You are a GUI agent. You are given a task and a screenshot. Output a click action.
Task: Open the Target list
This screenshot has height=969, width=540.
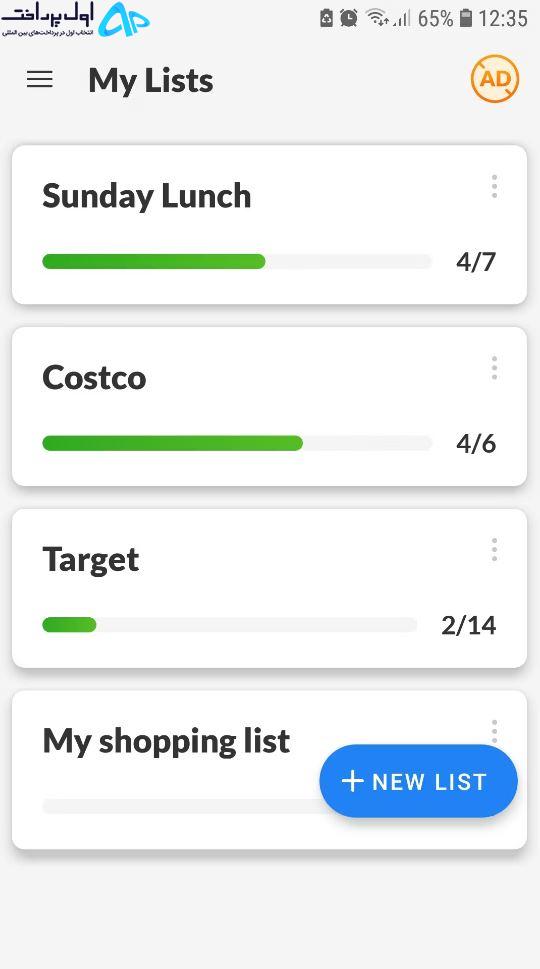(269, 588)
